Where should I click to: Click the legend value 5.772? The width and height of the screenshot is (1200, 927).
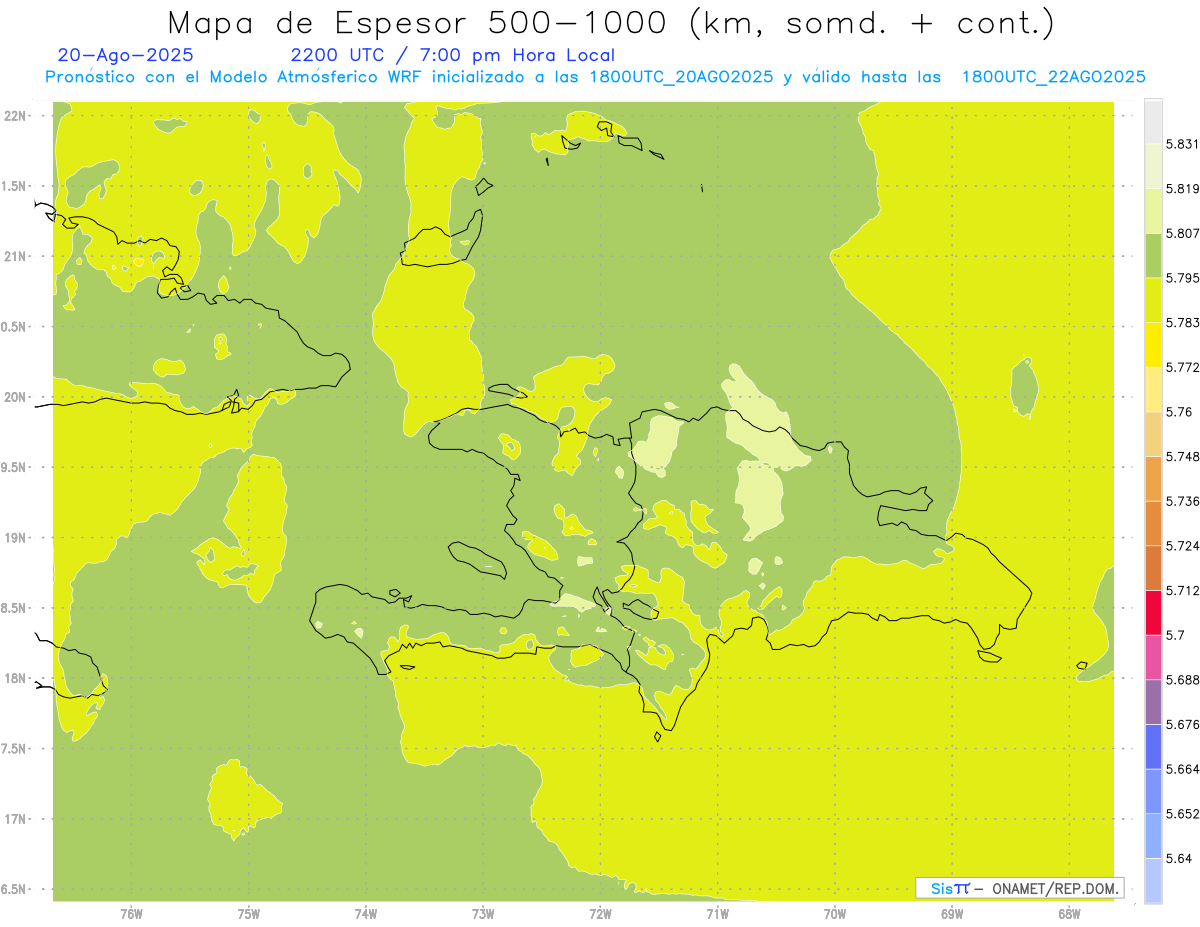click(1182, 367)
